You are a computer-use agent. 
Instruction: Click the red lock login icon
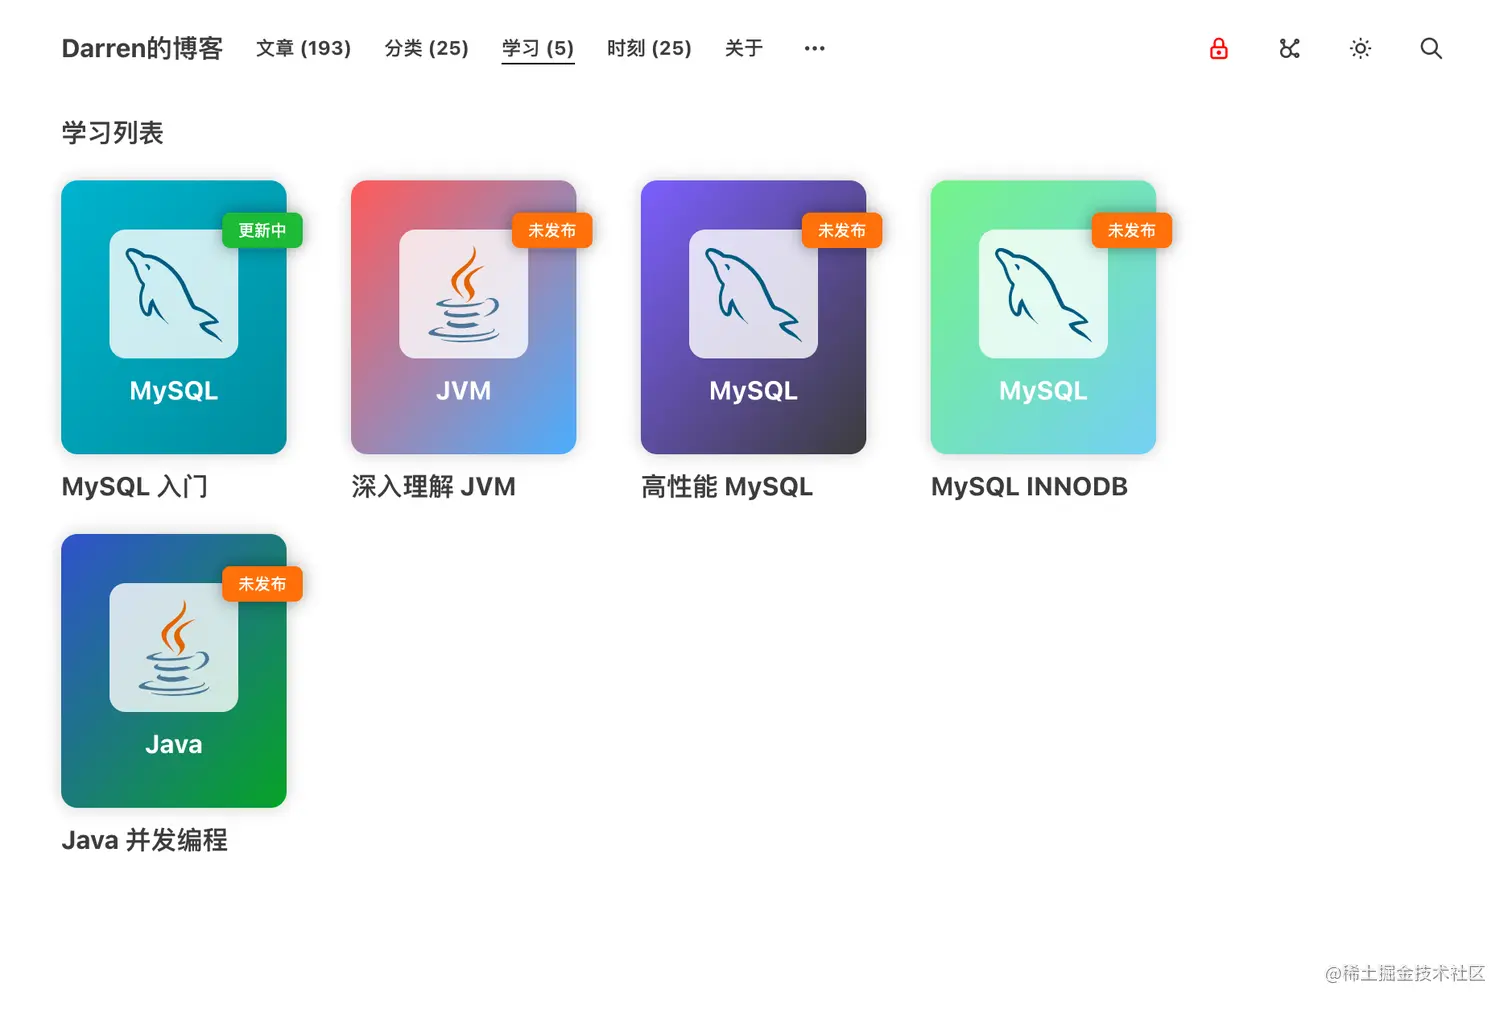[1218, 48]
